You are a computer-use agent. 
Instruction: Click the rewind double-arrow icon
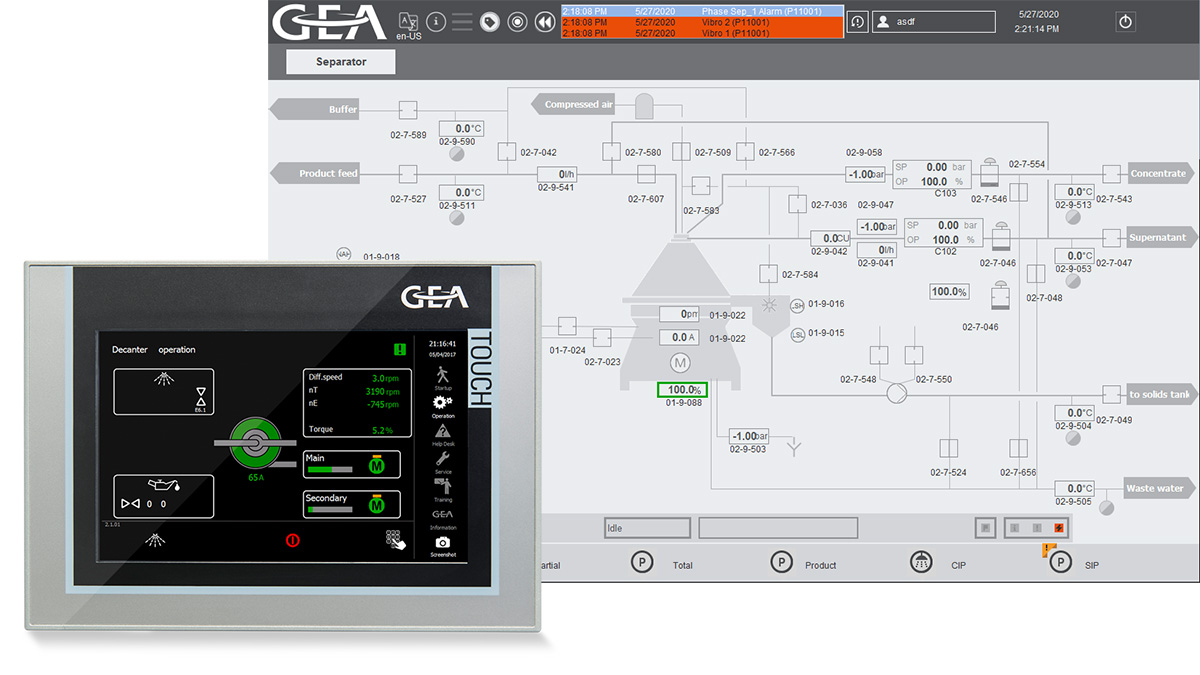tap(544, 21)
